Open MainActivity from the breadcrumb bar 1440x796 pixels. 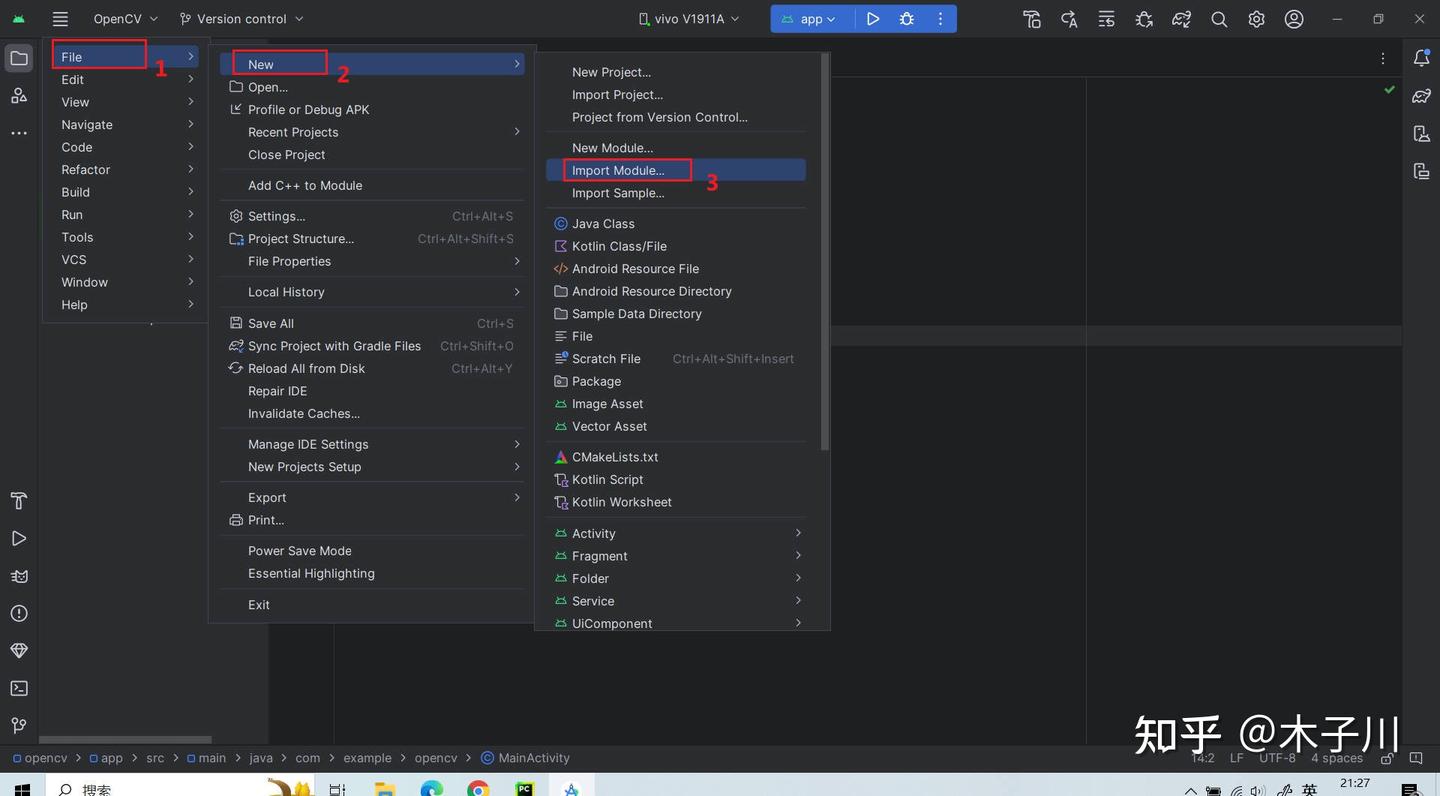click(x=533, y=757)
